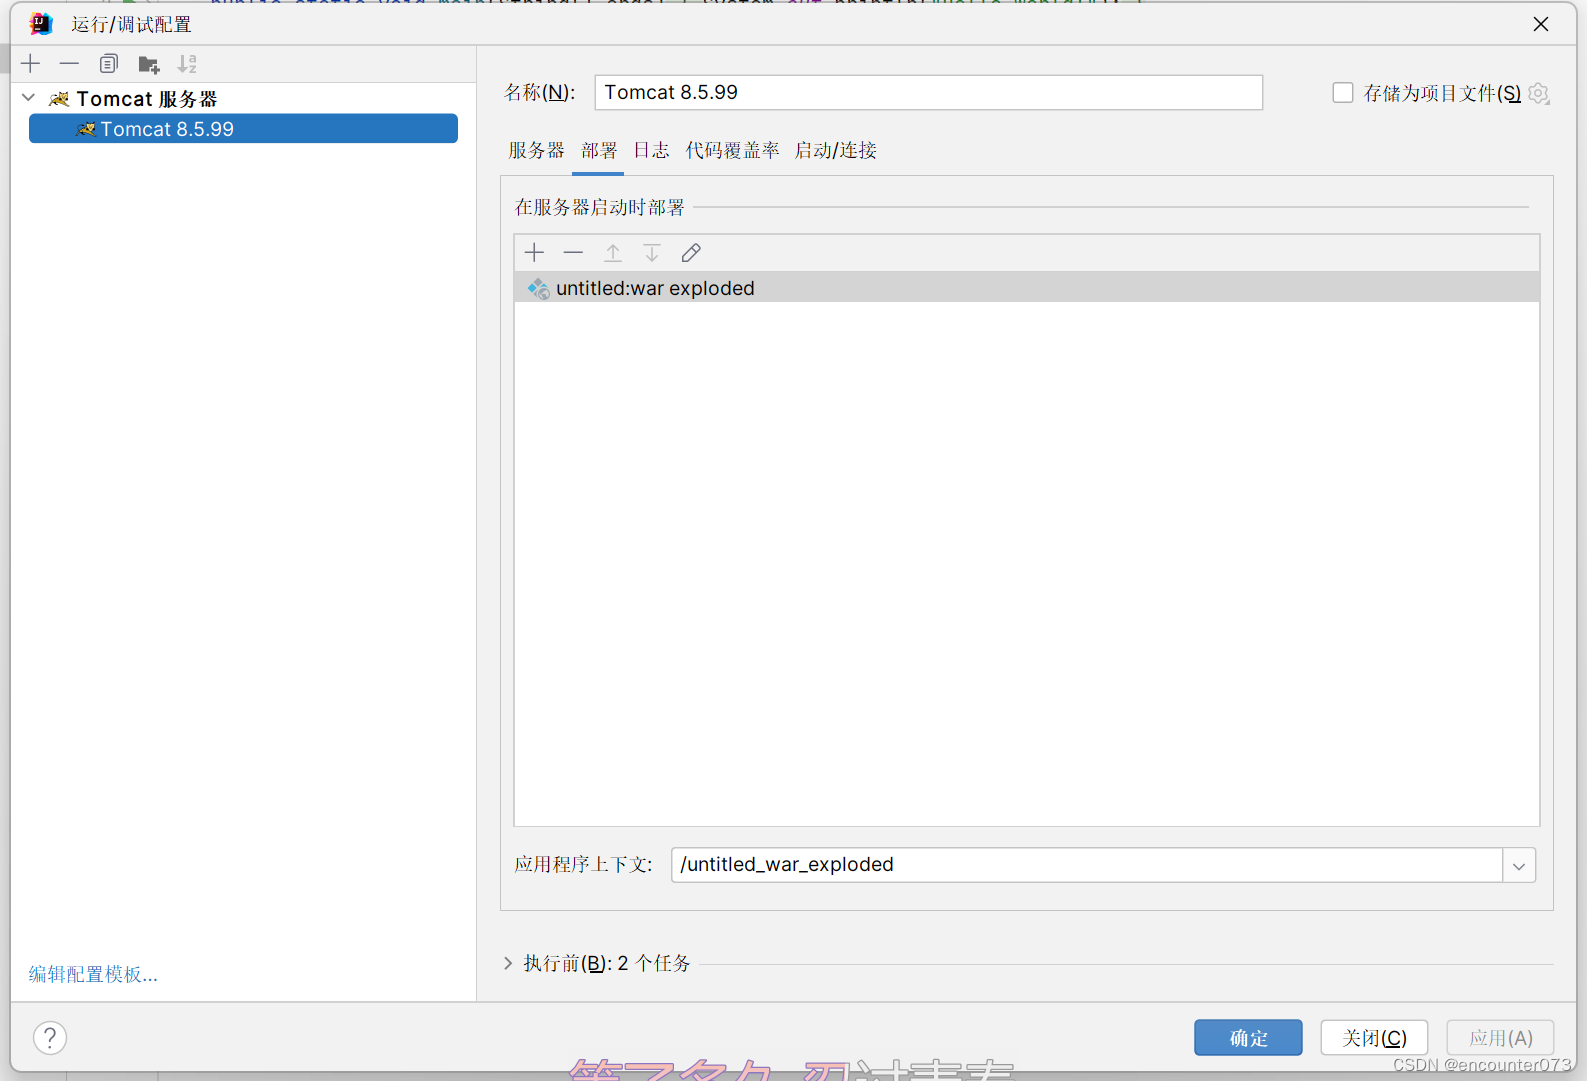The image size is (1587, 1081).
Task: Copy the selected configuration
Action: click(x=108, y=64)
